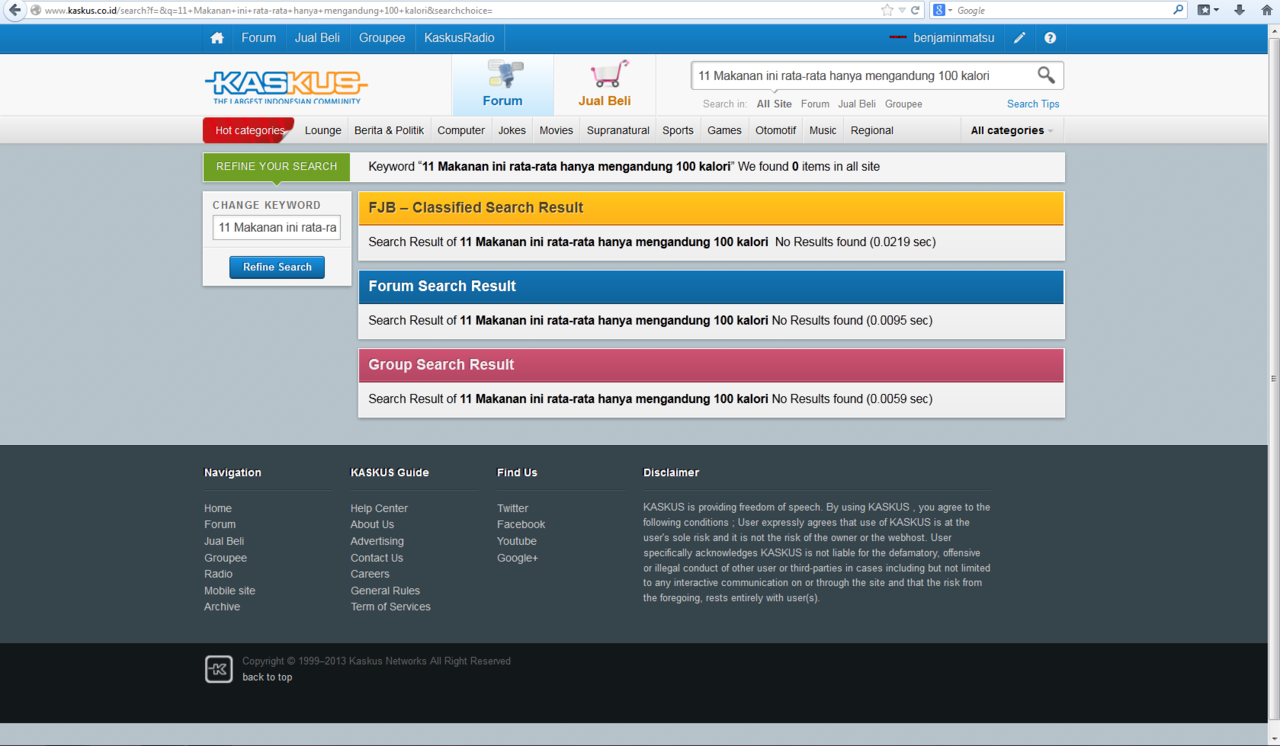
Task: Expand the All categories dropdown
Action: [1012, 130]
